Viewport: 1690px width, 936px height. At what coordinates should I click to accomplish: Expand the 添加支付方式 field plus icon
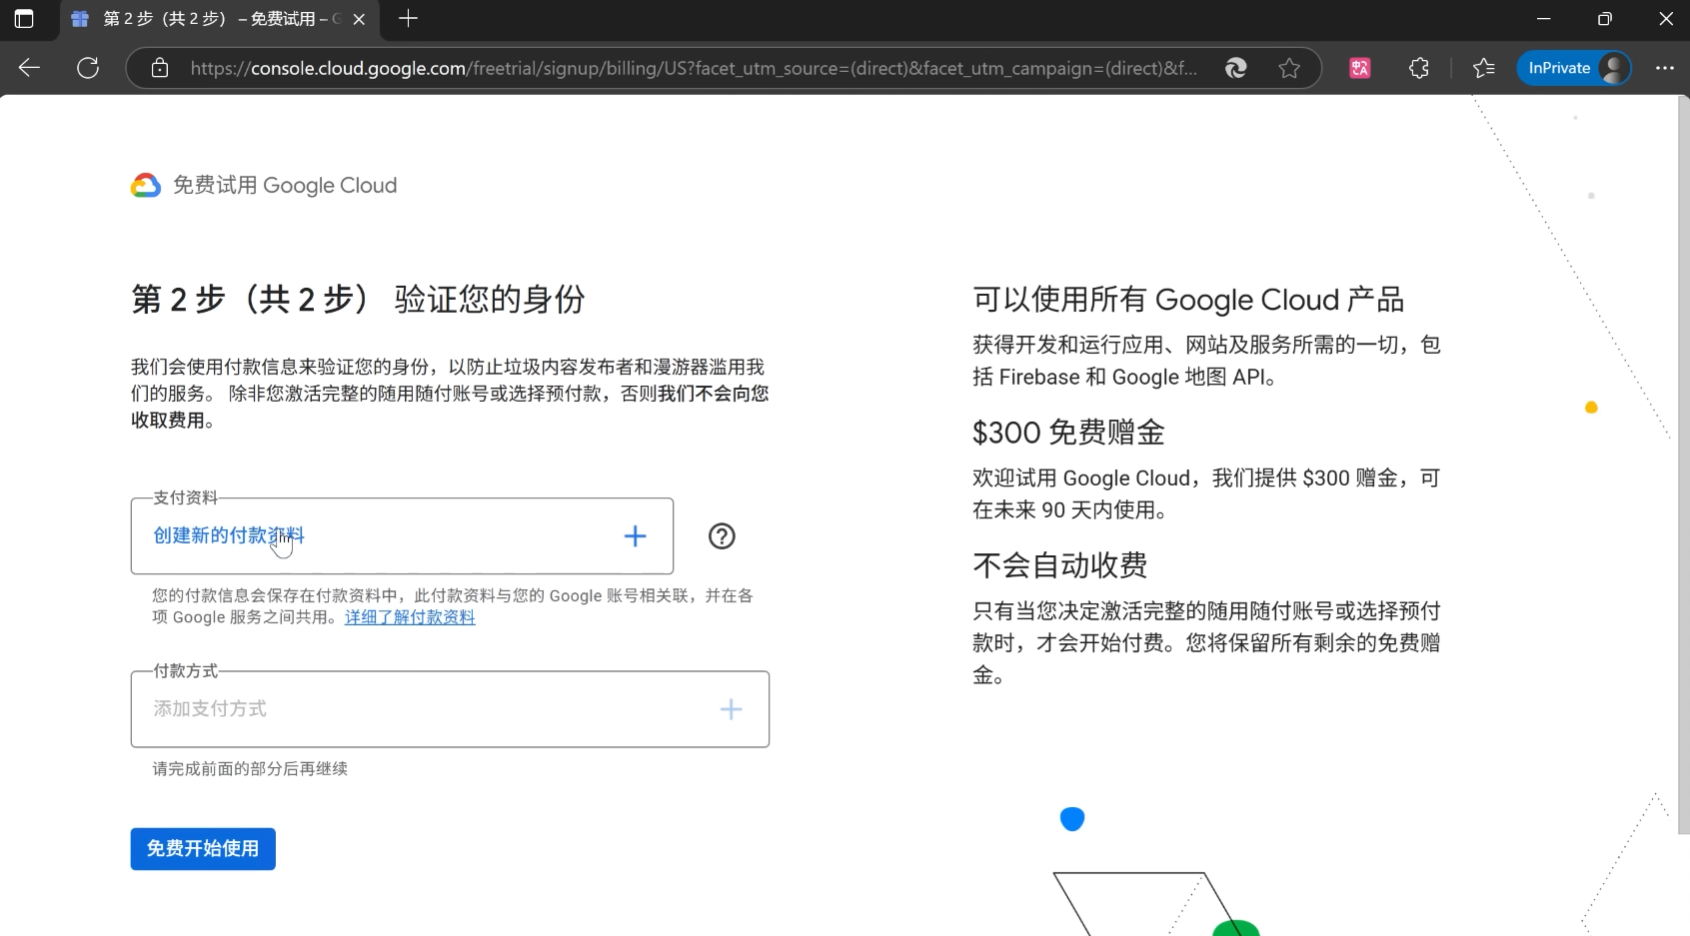731,709
